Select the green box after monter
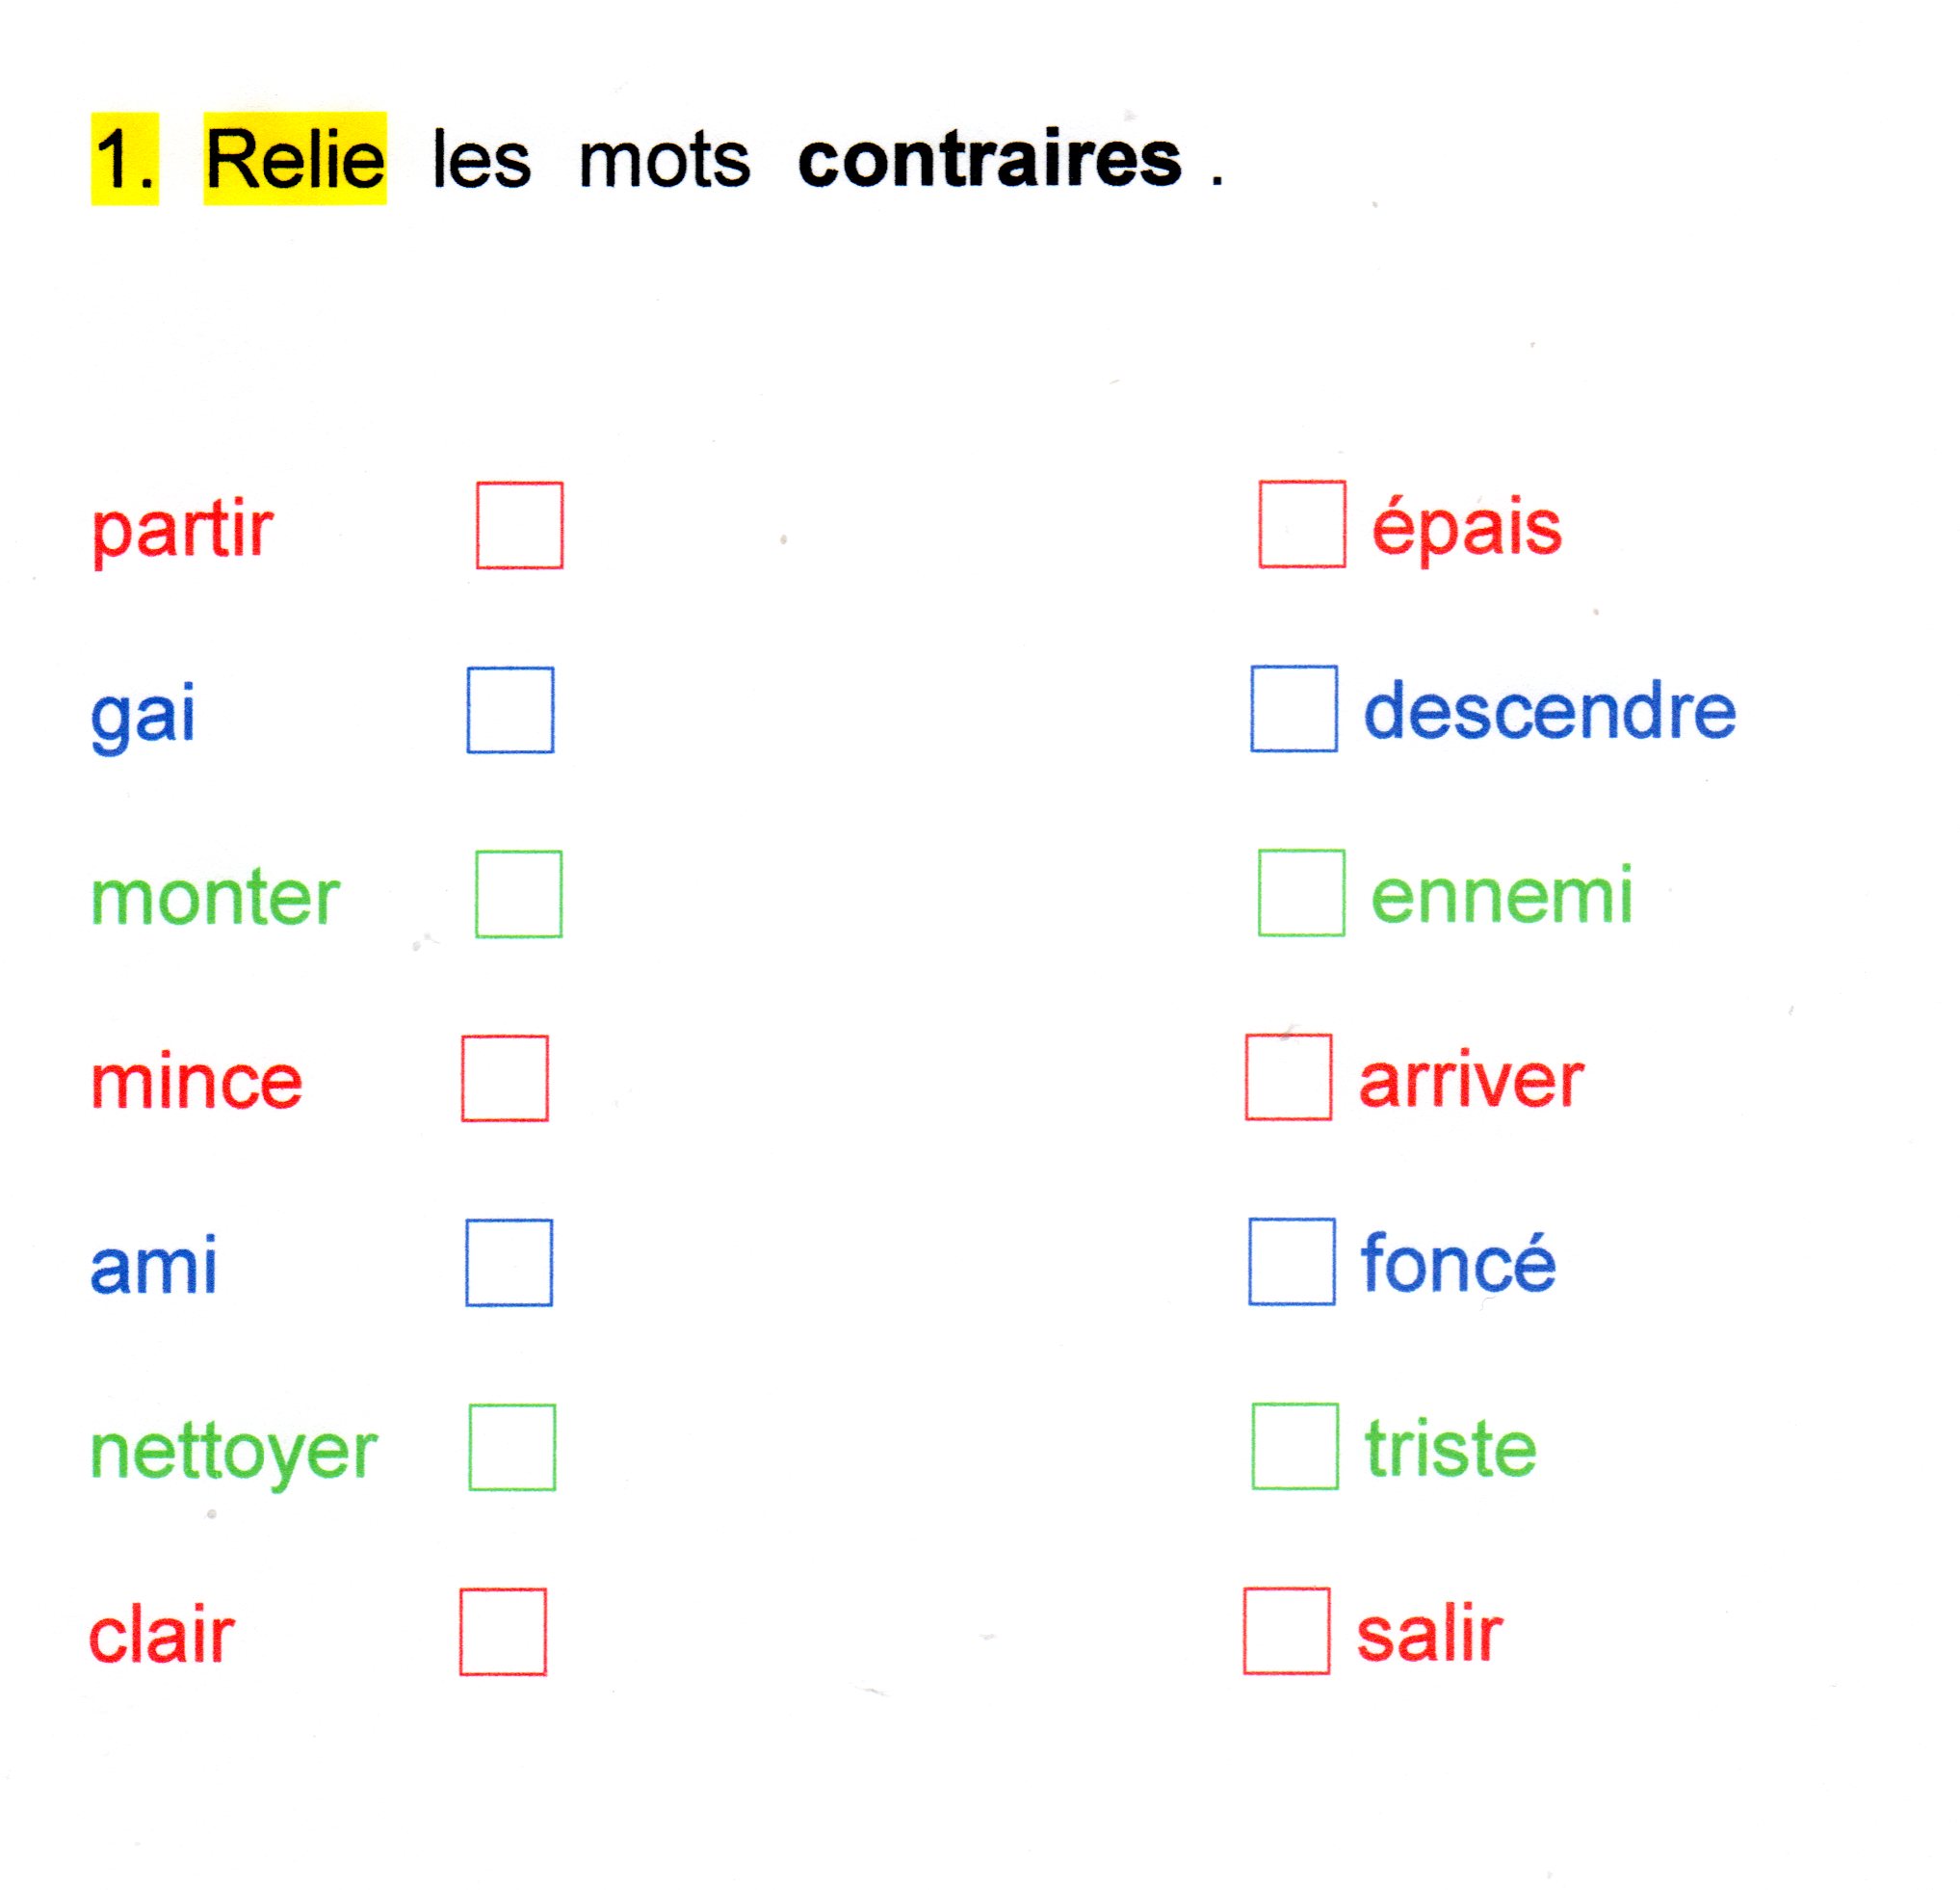The image size is (1960, 1890). (x=518, y=894)
